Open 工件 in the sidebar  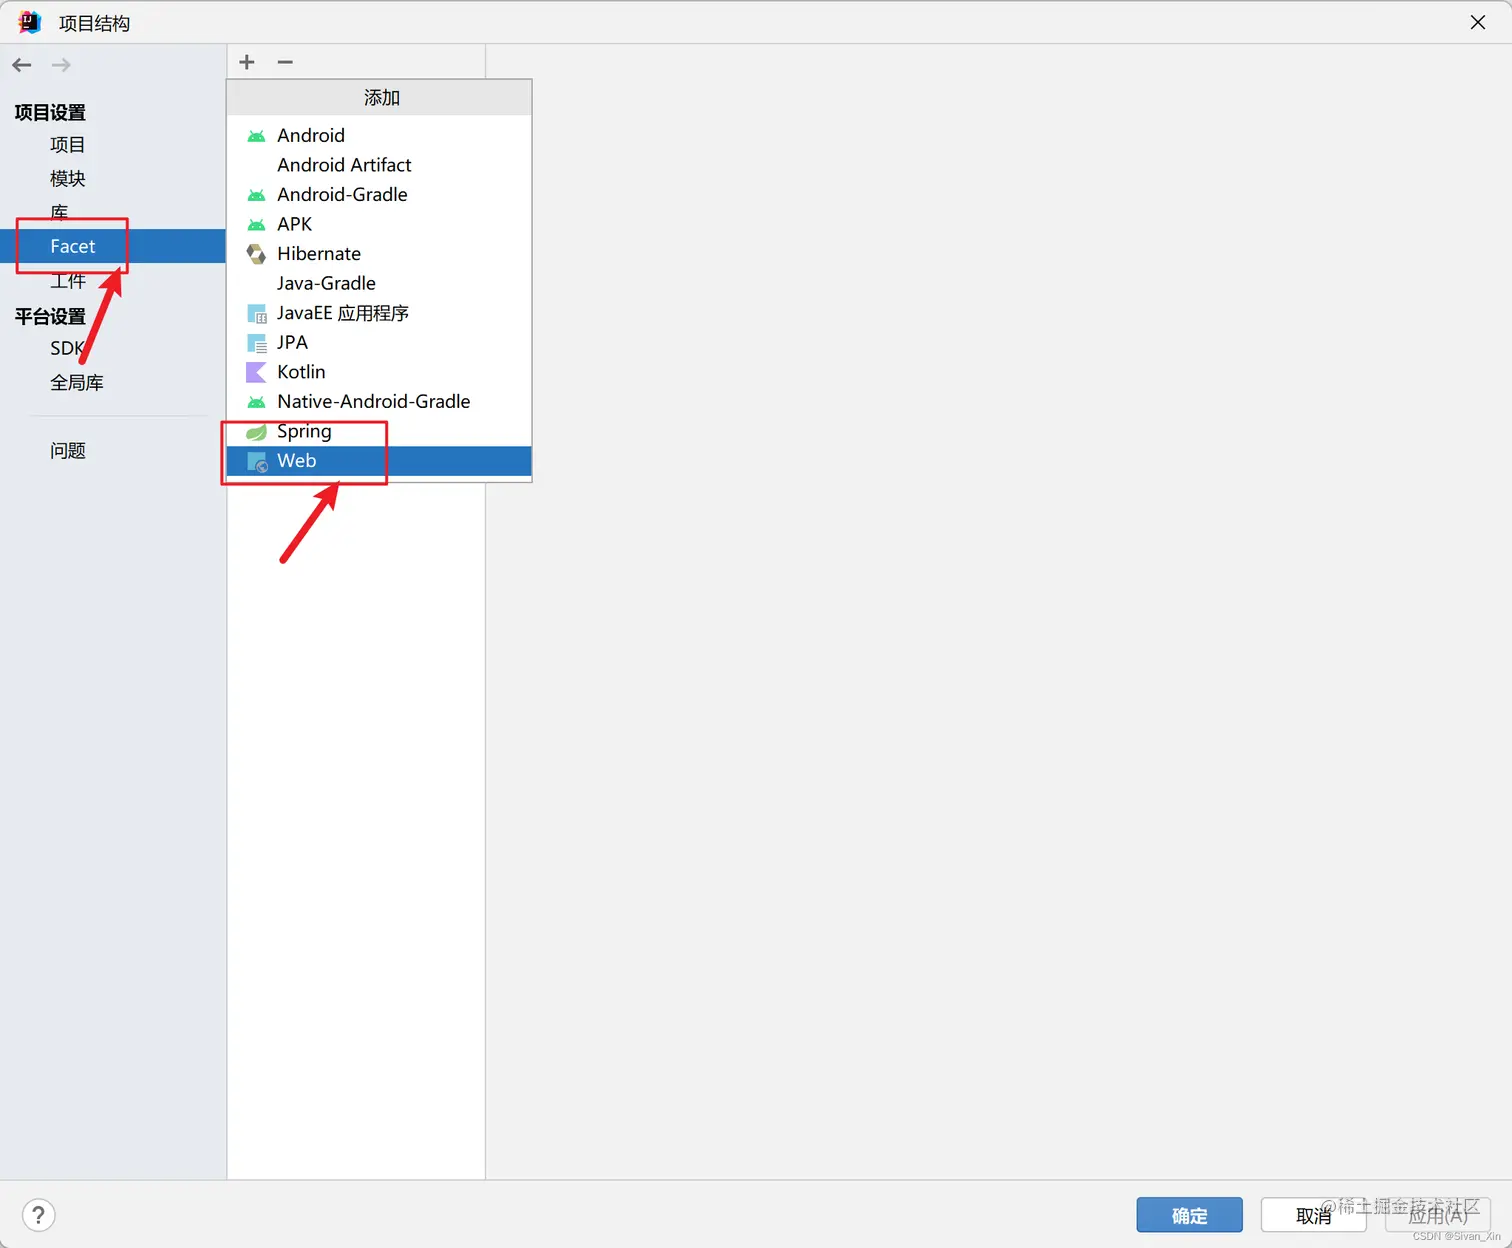(68, 281)
